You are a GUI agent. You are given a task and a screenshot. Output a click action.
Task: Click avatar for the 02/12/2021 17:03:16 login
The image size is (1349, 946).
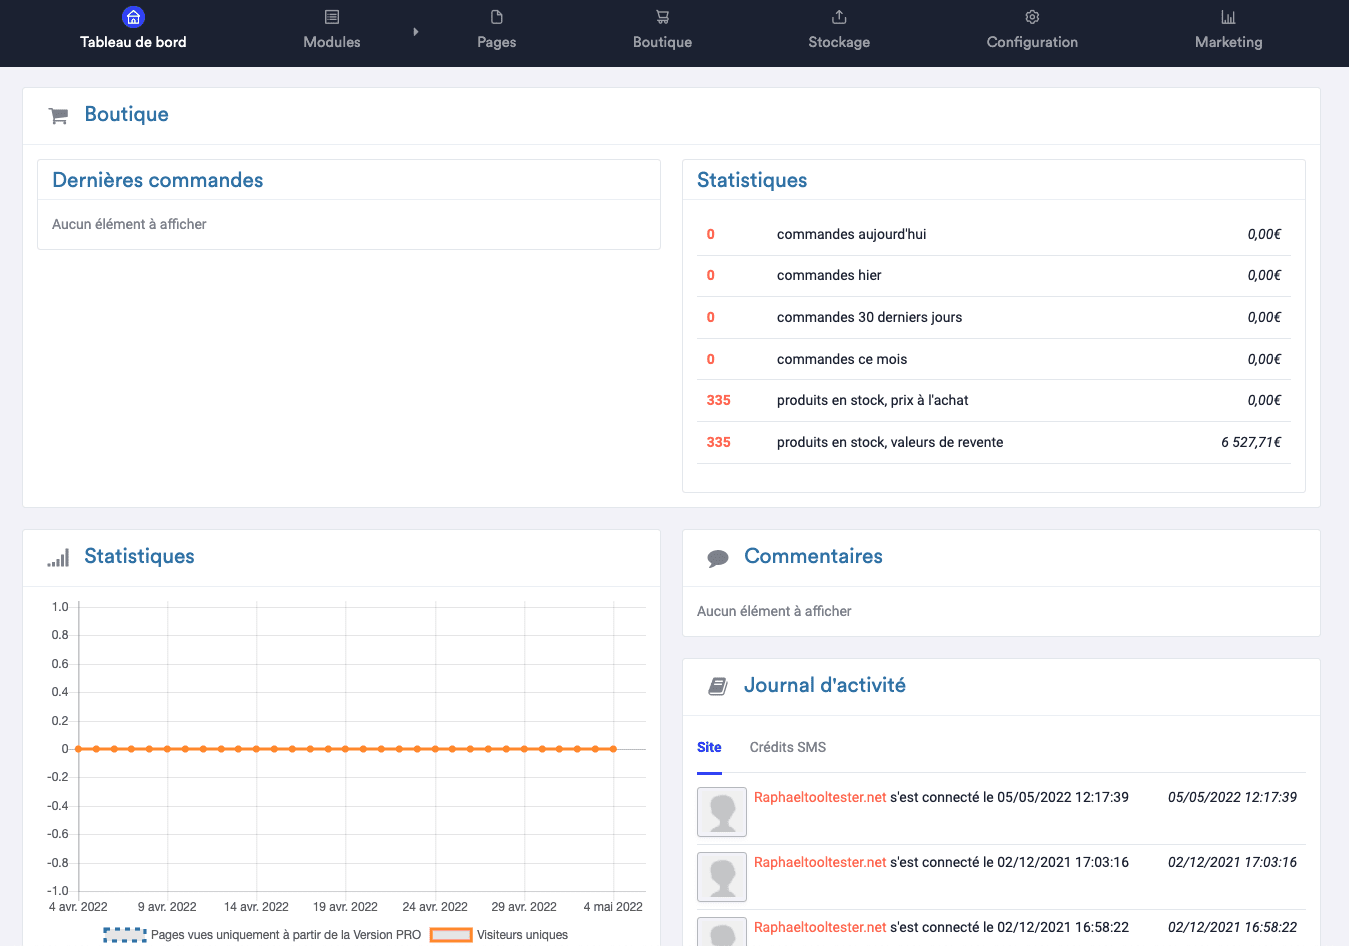click(722, 877)
